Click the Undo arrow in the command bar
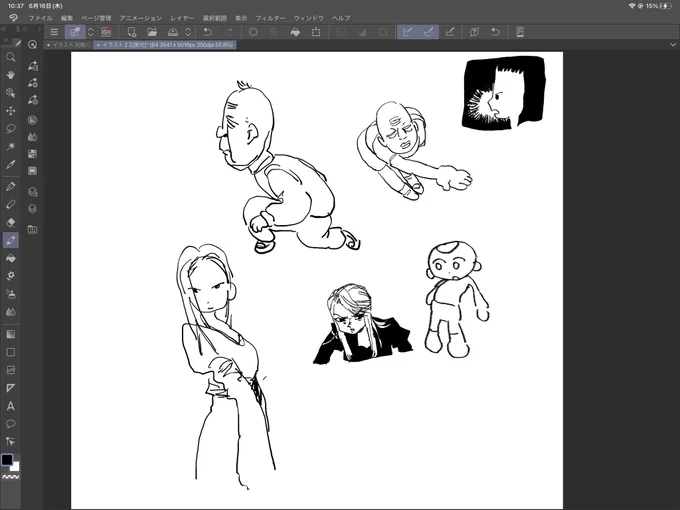The image size is (680, 510). (x=208, y=32)
